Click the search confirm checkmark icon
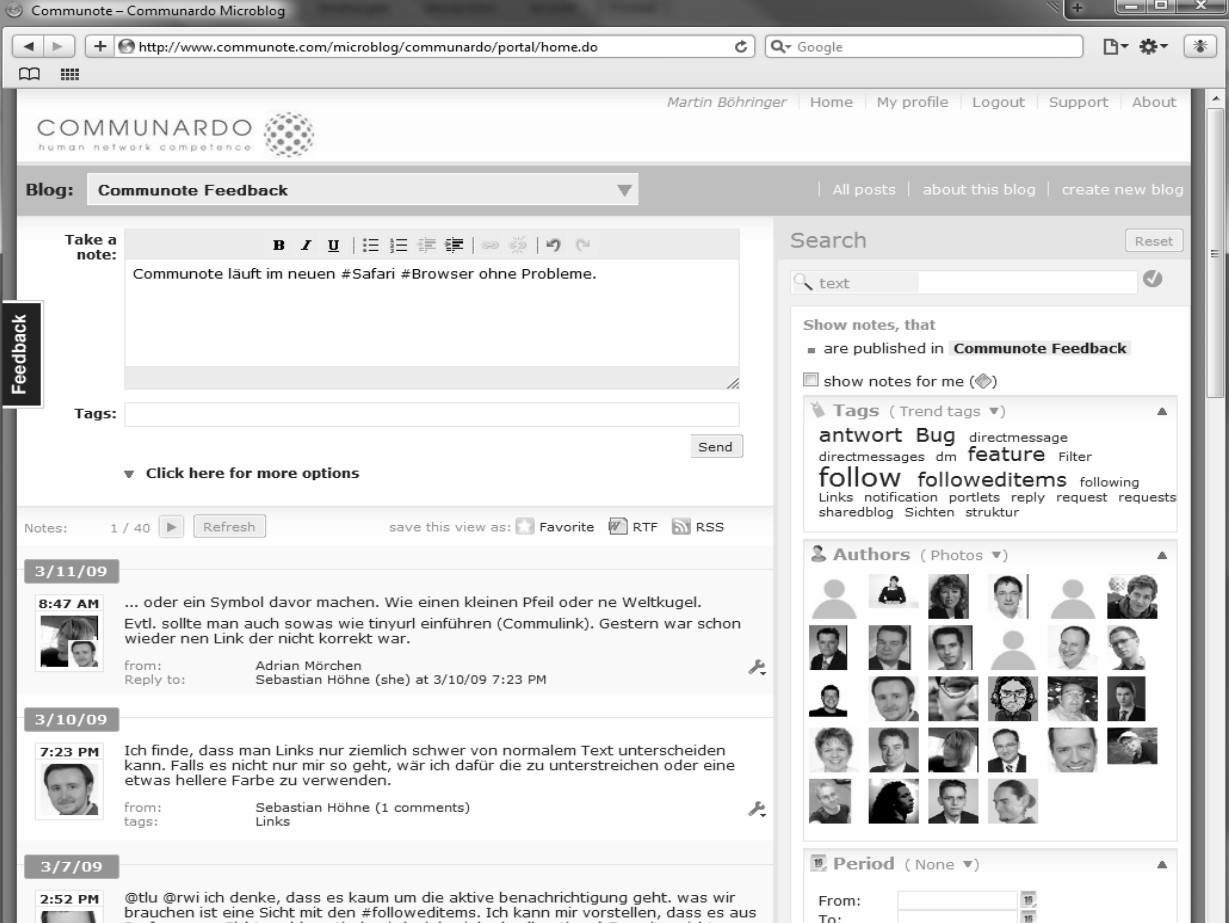Viewport: 1229px width, 923px height. tap(1152, 280)
